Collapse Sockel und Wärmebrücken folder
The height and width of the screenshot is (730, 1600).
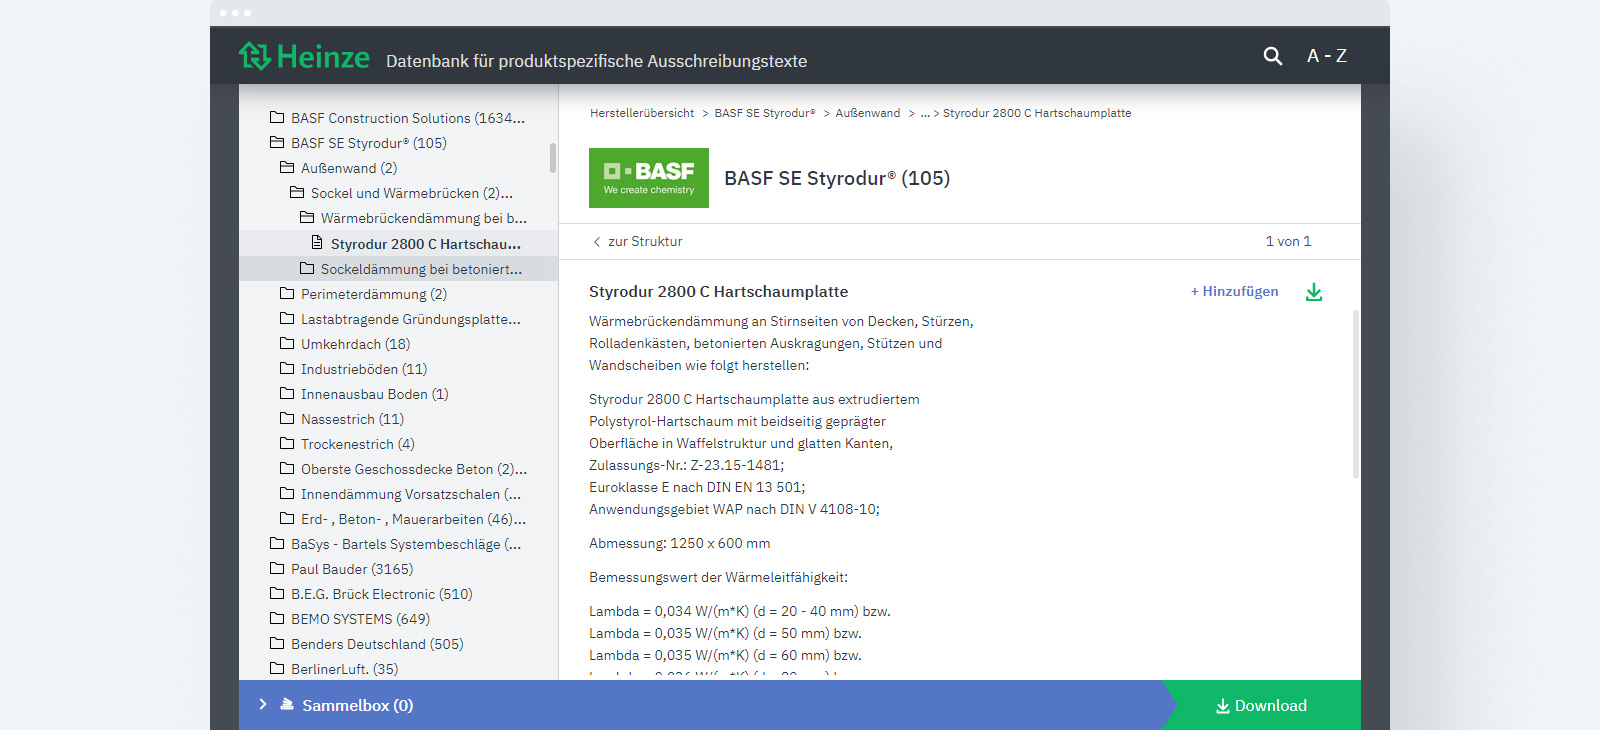tap(401, 193)
